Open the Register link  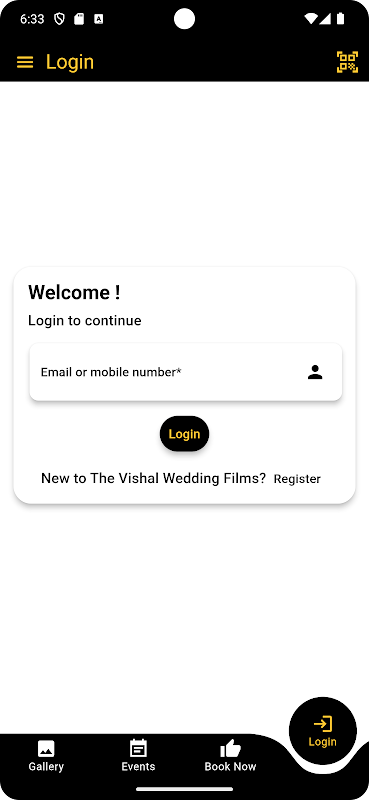coord(297,479)
